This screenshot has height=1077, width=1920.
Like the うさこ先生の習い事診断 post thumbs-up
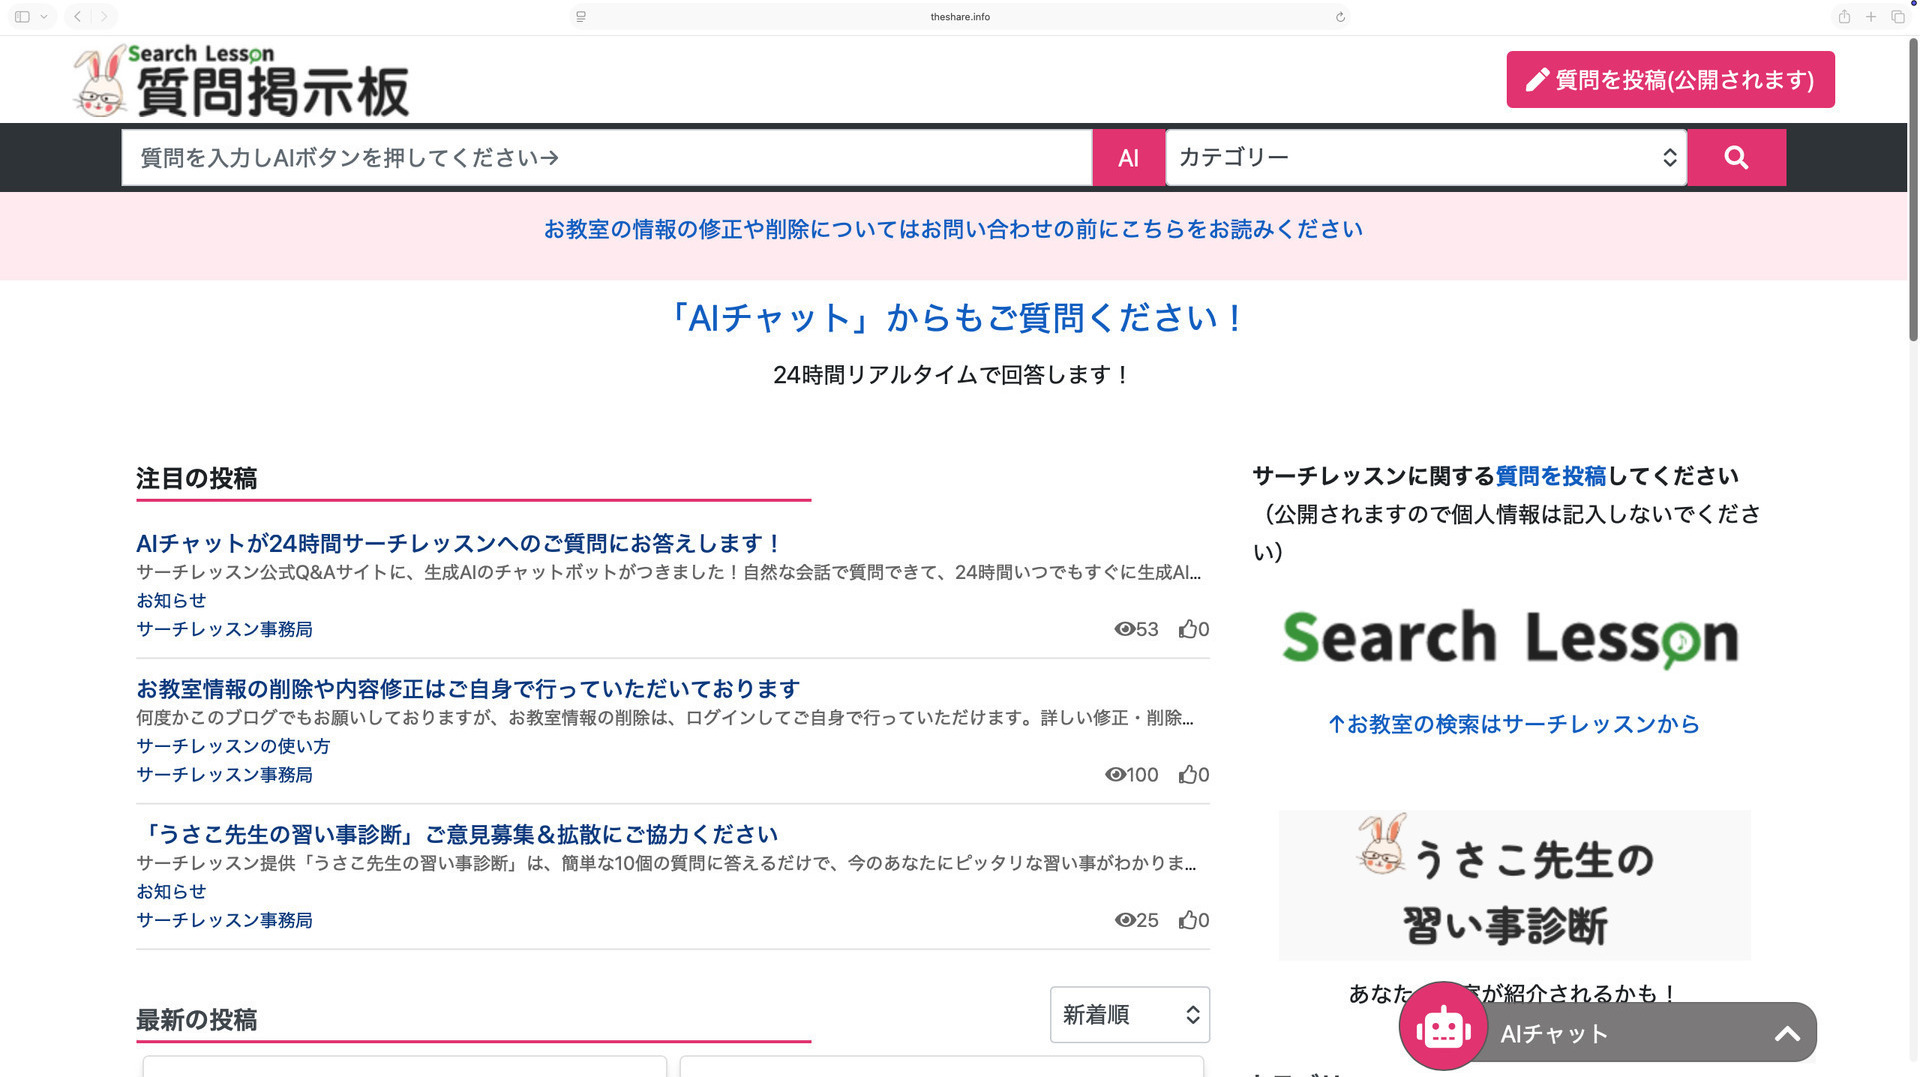point(1188,920)
